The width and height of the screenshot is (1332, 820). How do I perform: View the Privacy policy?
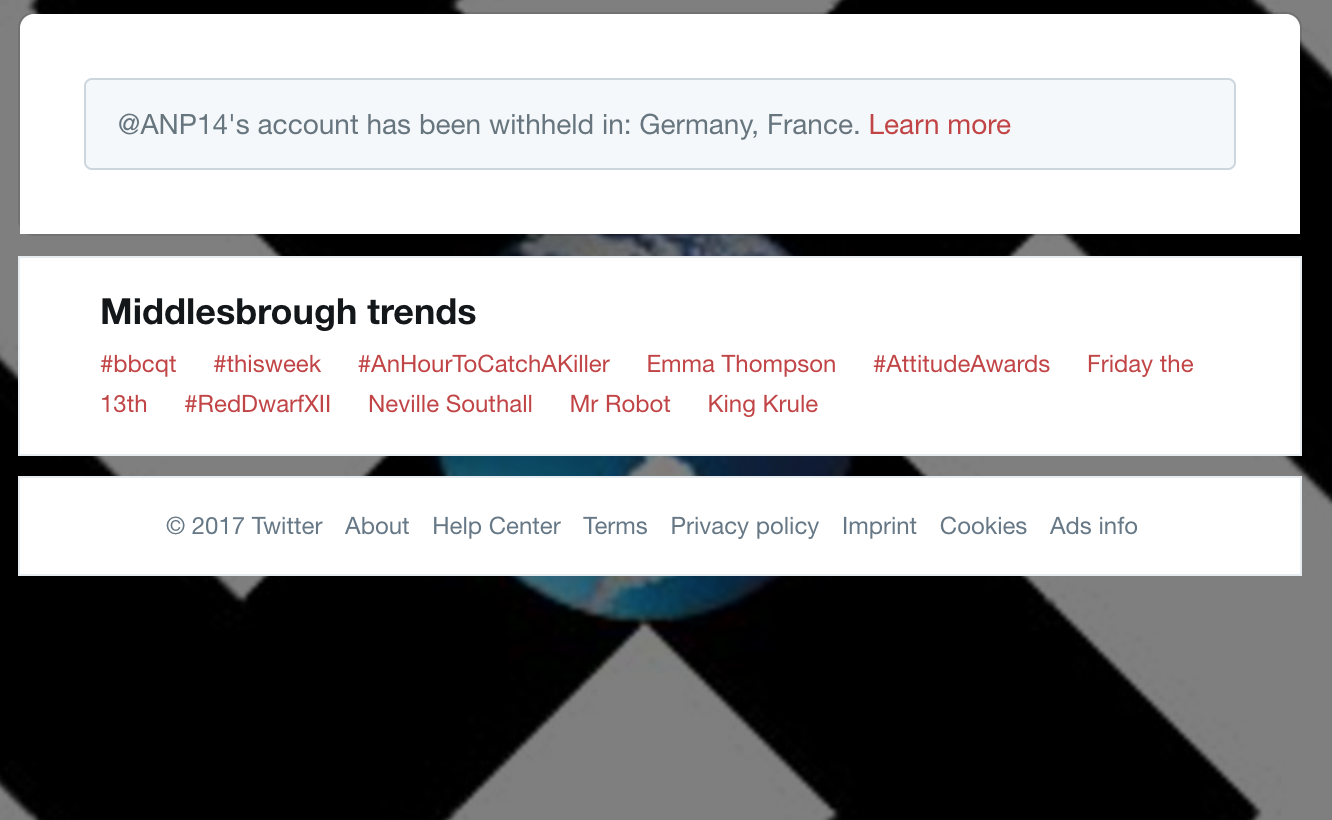tap(744, 526)
